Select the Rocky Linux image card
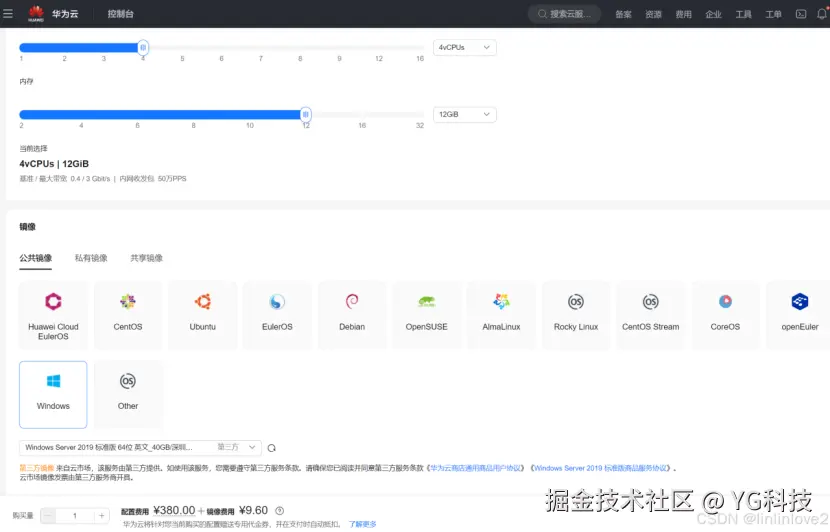This screenshot has width=830, height=532. [x=576, y=315]
